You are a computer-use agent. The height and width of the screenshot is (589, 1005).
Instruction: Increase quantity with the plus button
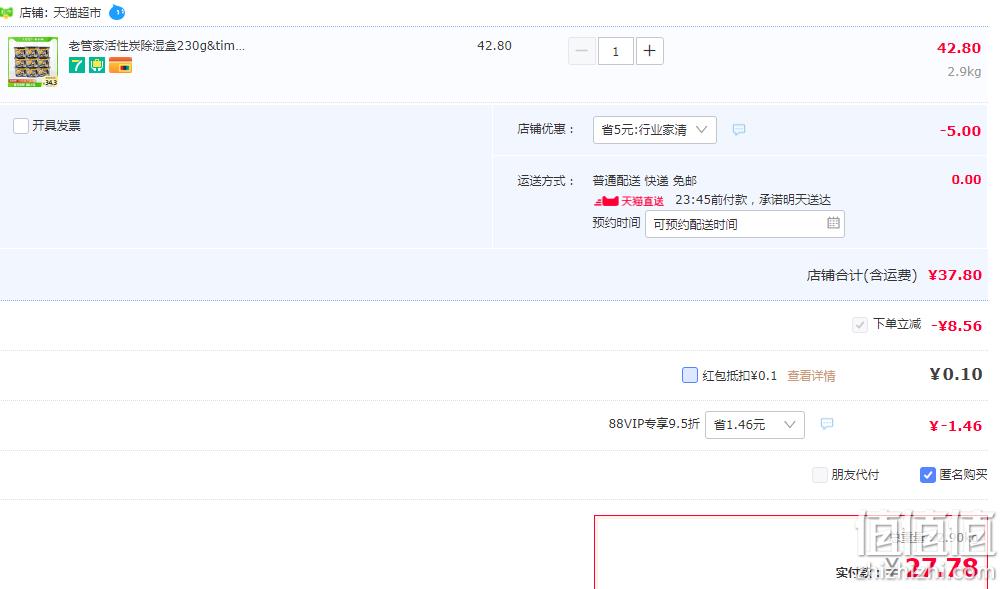(649, 51)
